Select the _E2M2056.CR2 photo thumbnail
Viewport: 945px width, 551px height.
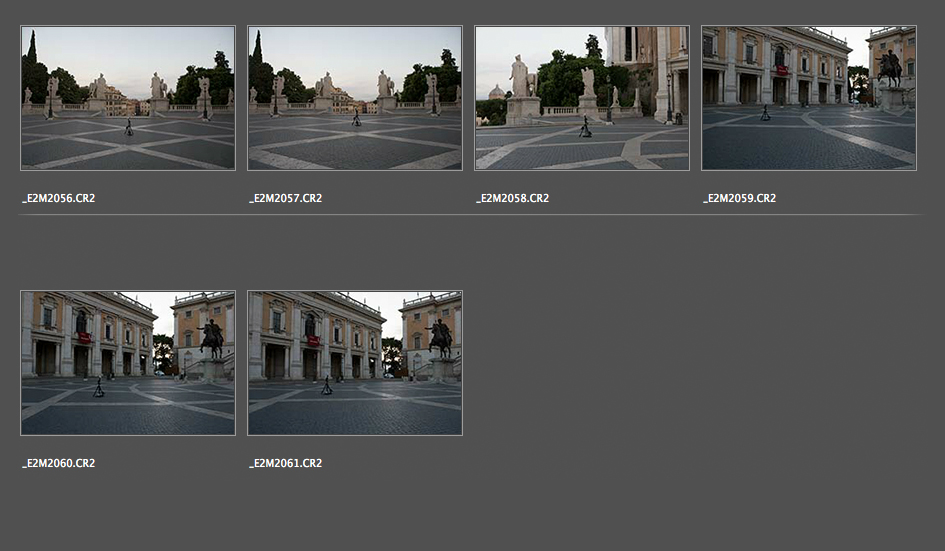coord(128,98)
